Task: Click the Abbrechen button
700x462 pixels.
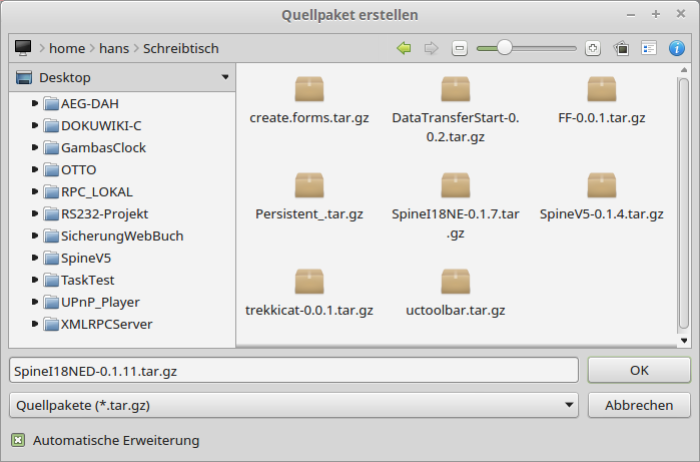Action: click(x=638, y=405)
